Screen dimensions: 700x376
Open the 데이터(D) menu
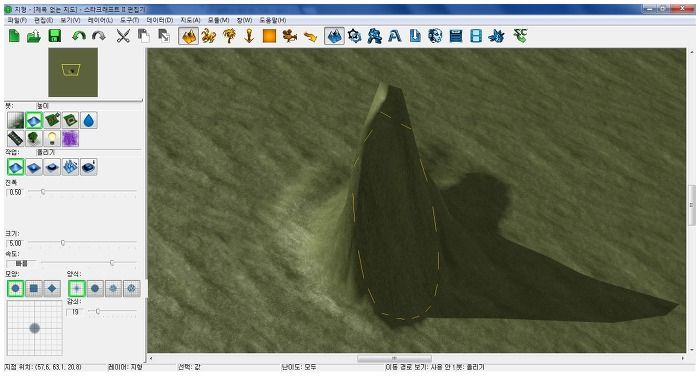tap(160, 20)
